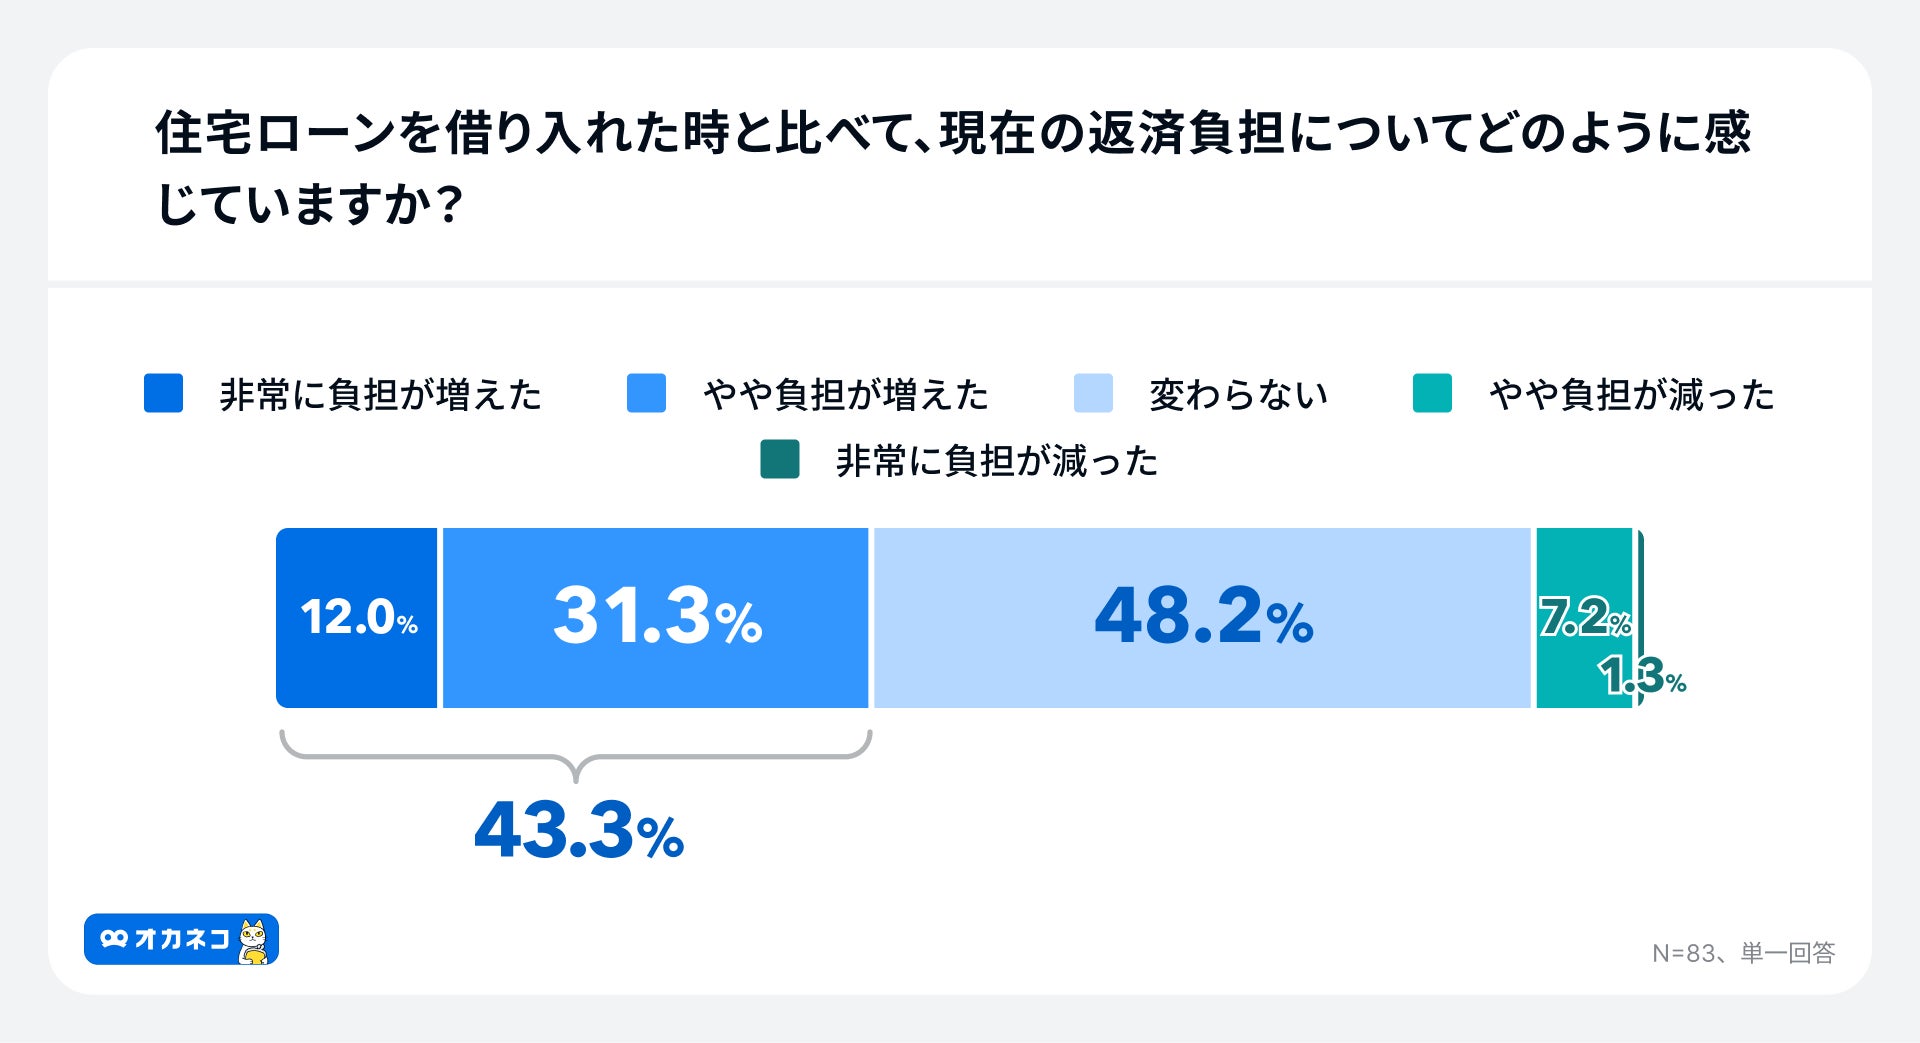
Task: Click the survey question title text
Action: click(953, 168)
